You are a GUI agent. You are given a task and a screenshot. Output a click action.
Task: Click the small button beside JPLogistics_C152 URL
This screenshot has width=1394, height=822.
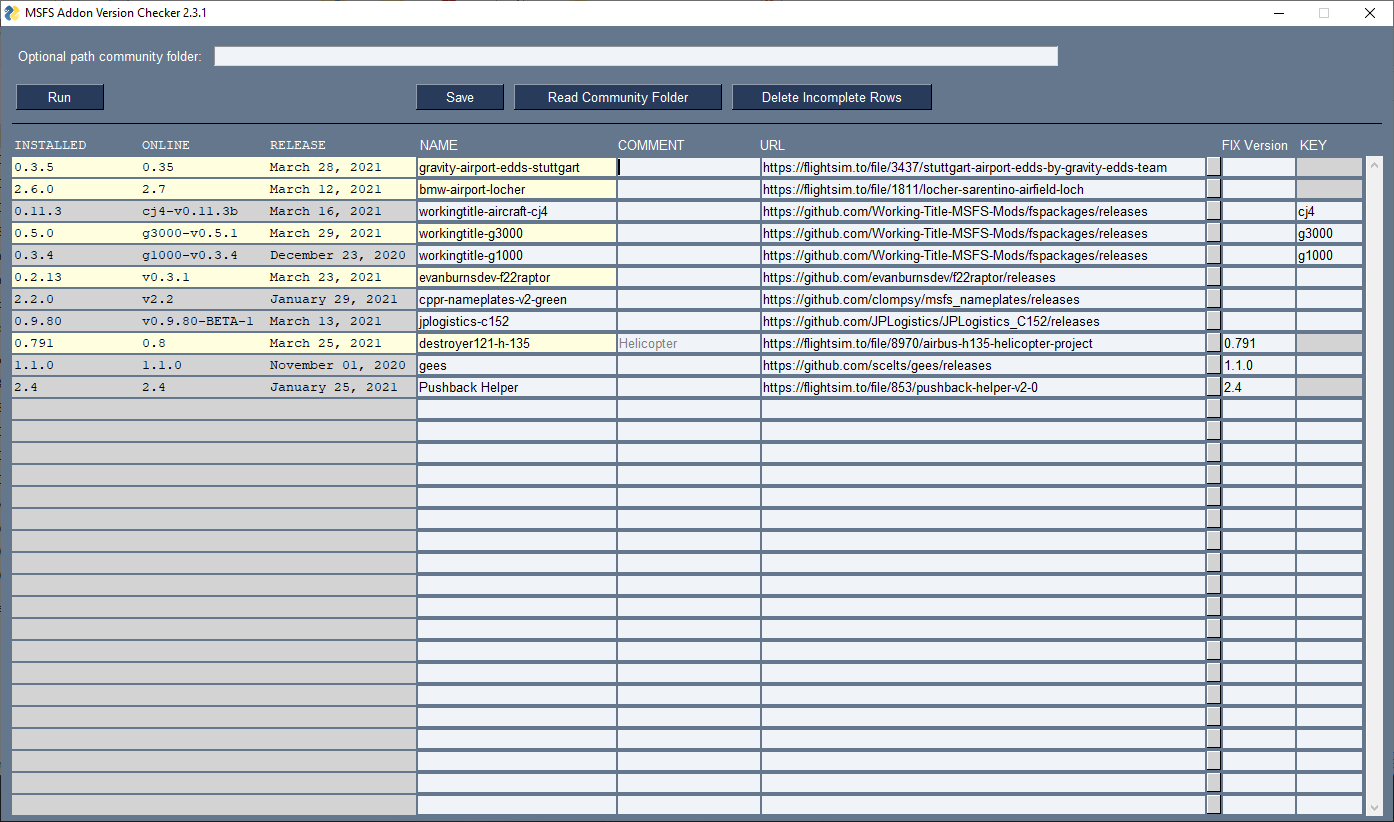[1213, 321]
